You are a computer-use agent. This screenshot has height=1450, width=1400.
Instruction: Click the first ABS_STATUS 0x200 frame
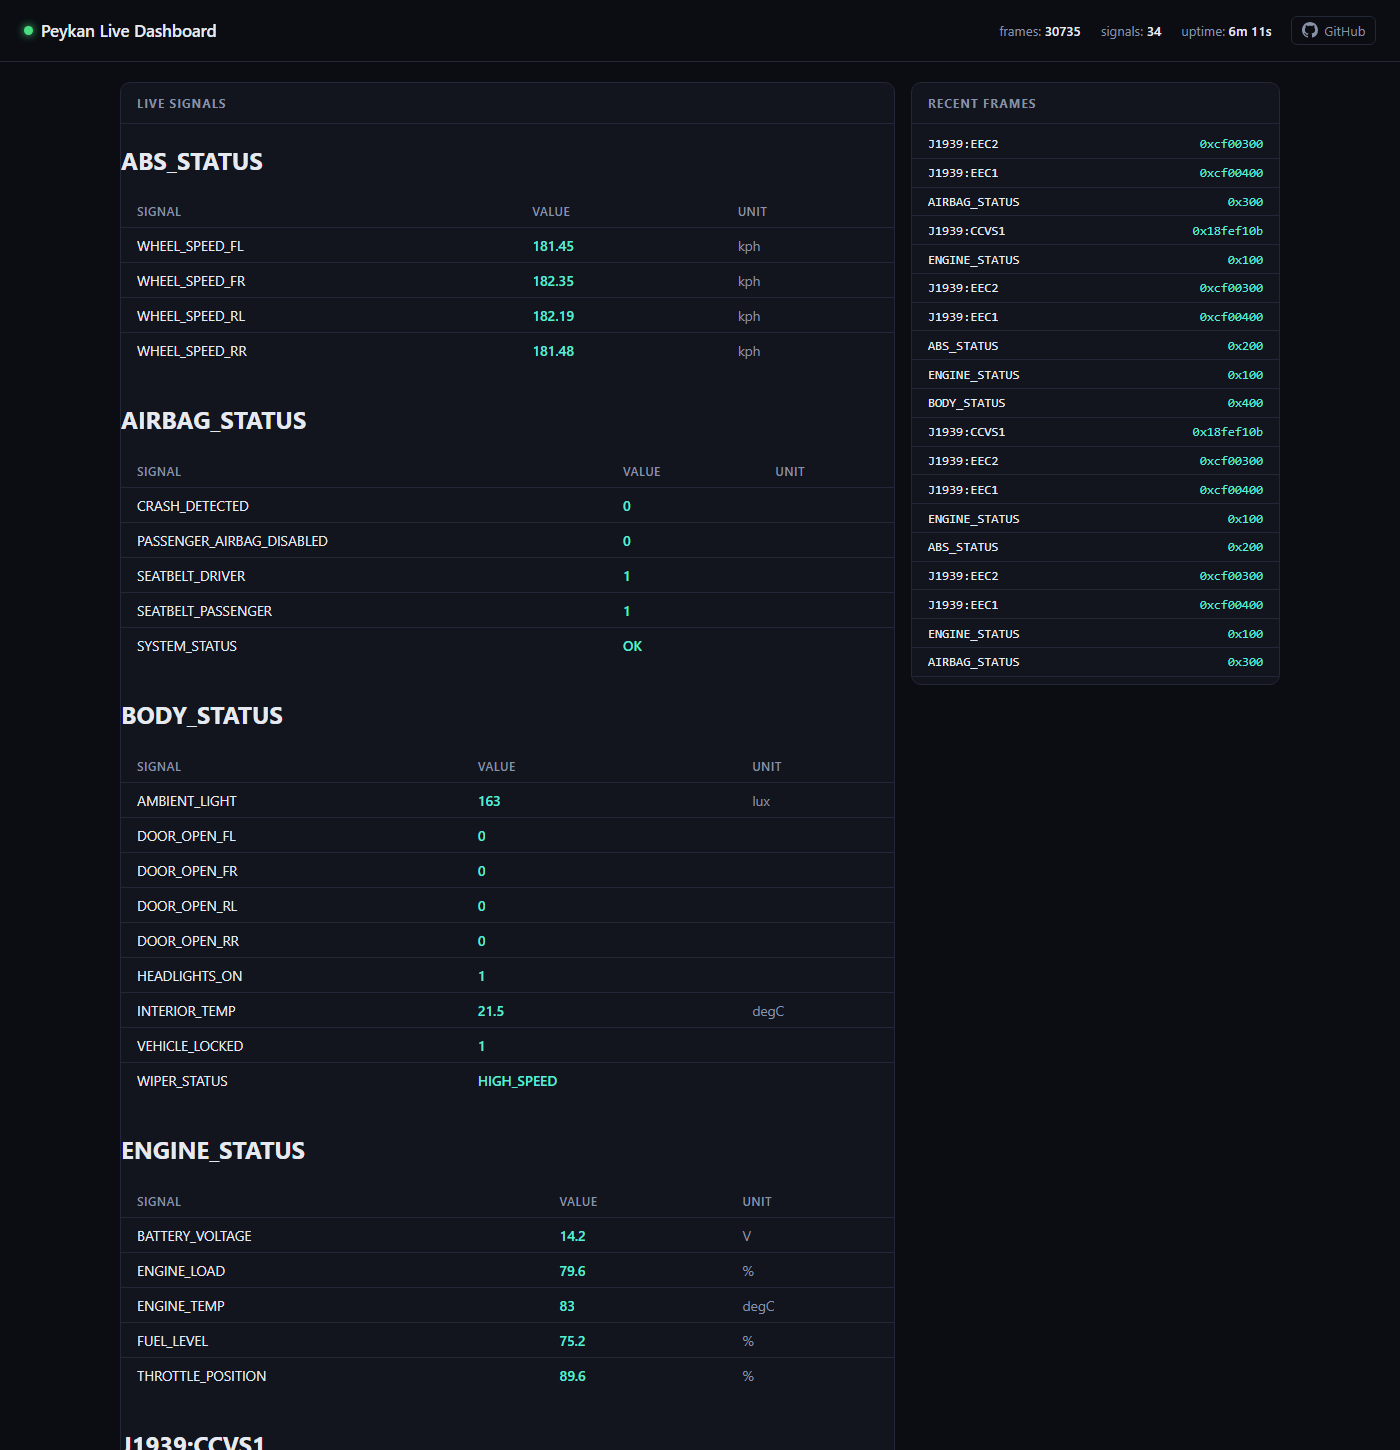pos(1095,346)
